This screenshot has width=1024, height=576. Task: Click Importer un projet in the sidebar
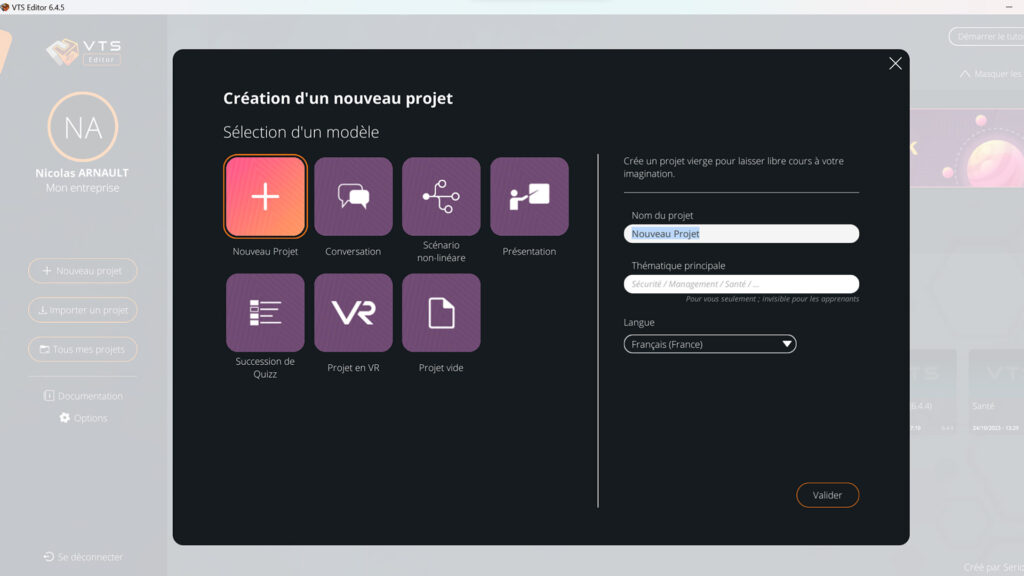click(82, 310)
